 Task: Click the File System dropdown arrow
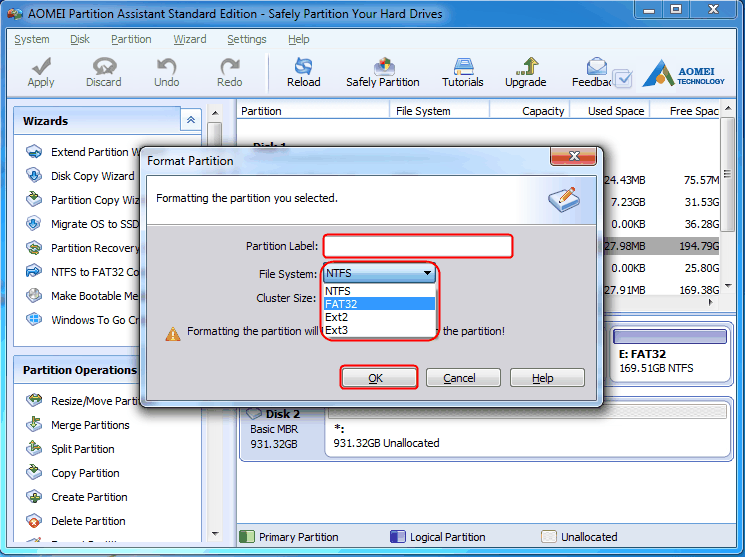427,273
